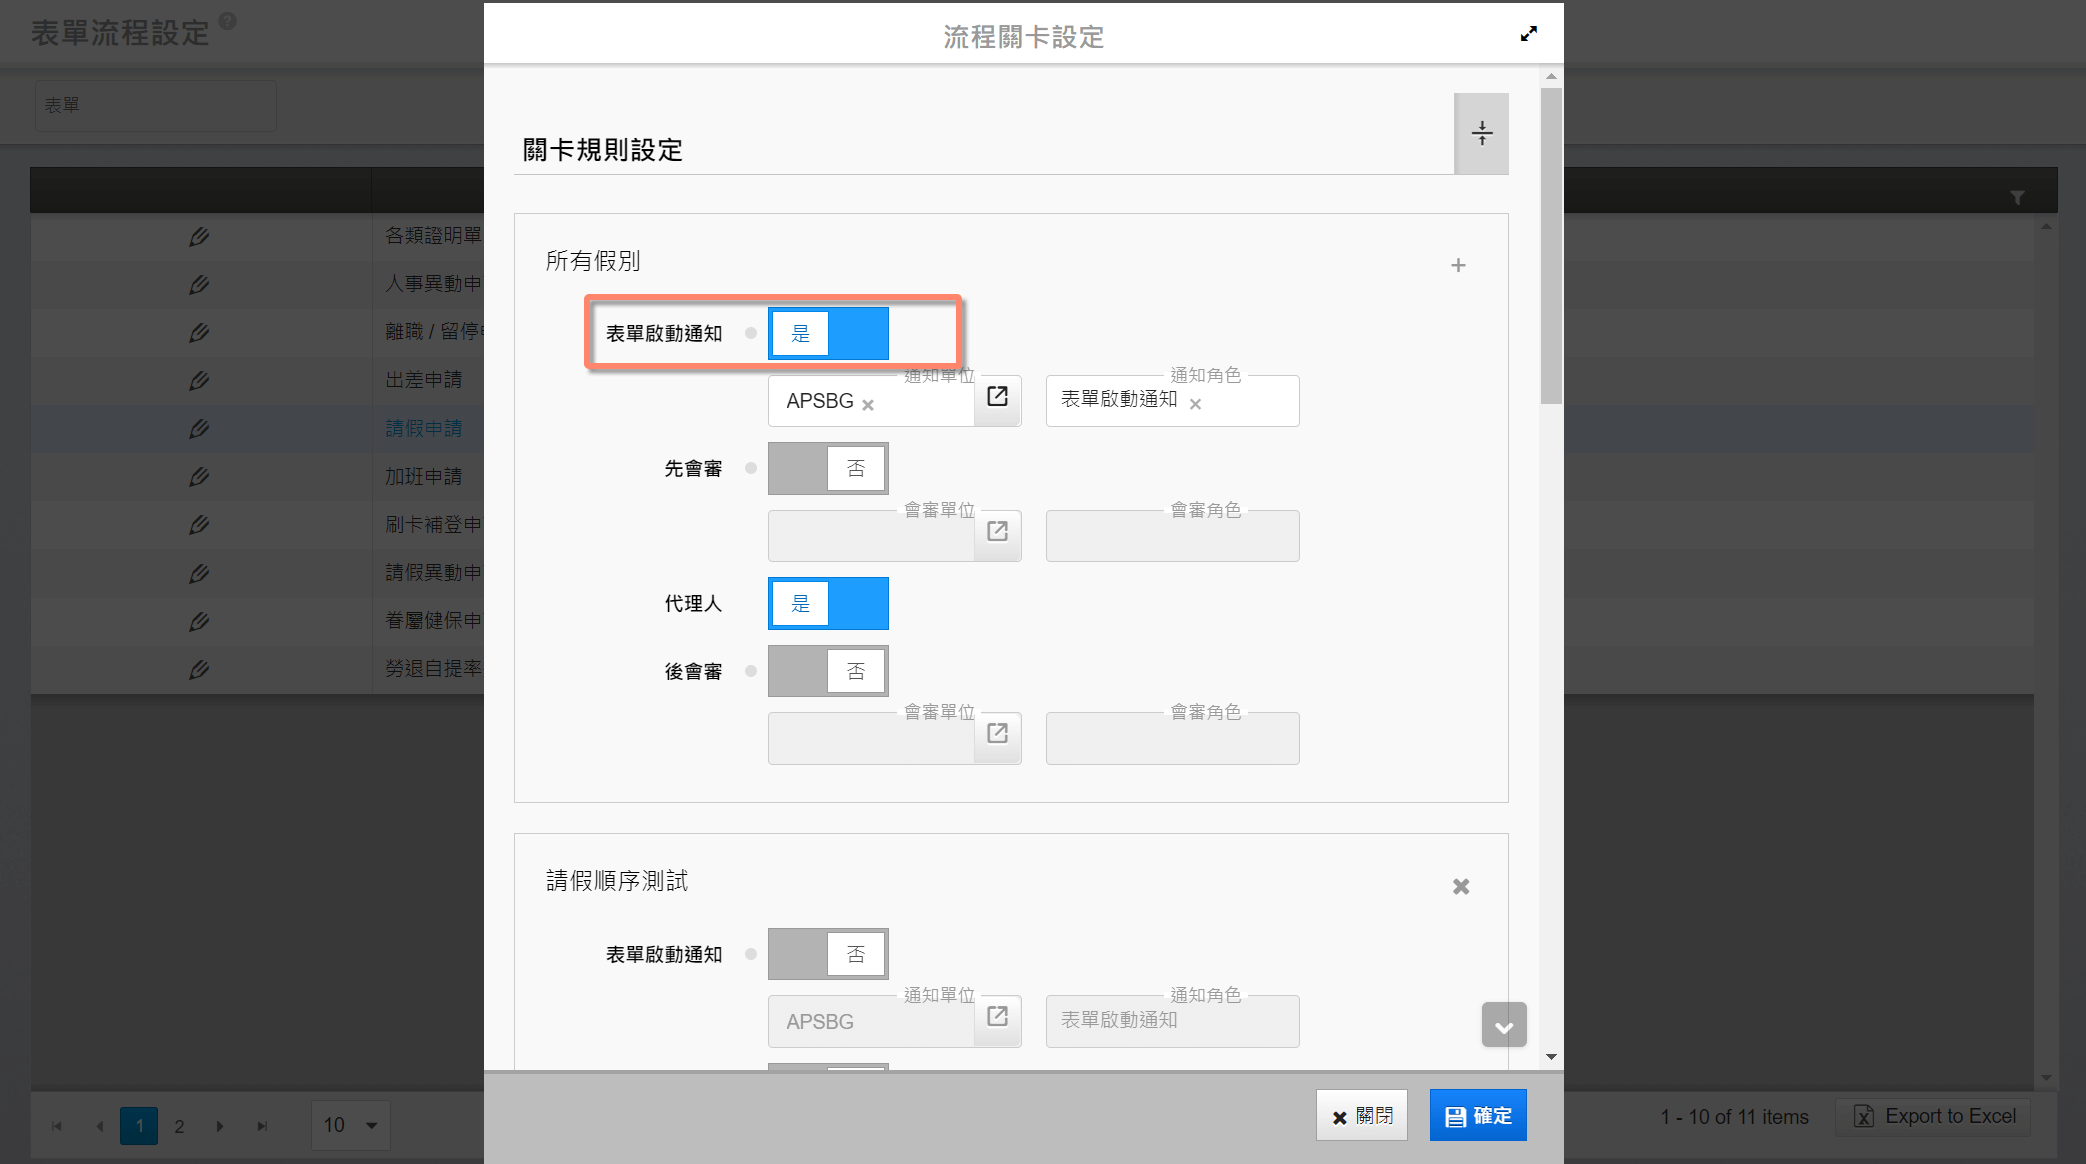
Task: Expand the dialog to full screen
Action: pos(1528,34)
